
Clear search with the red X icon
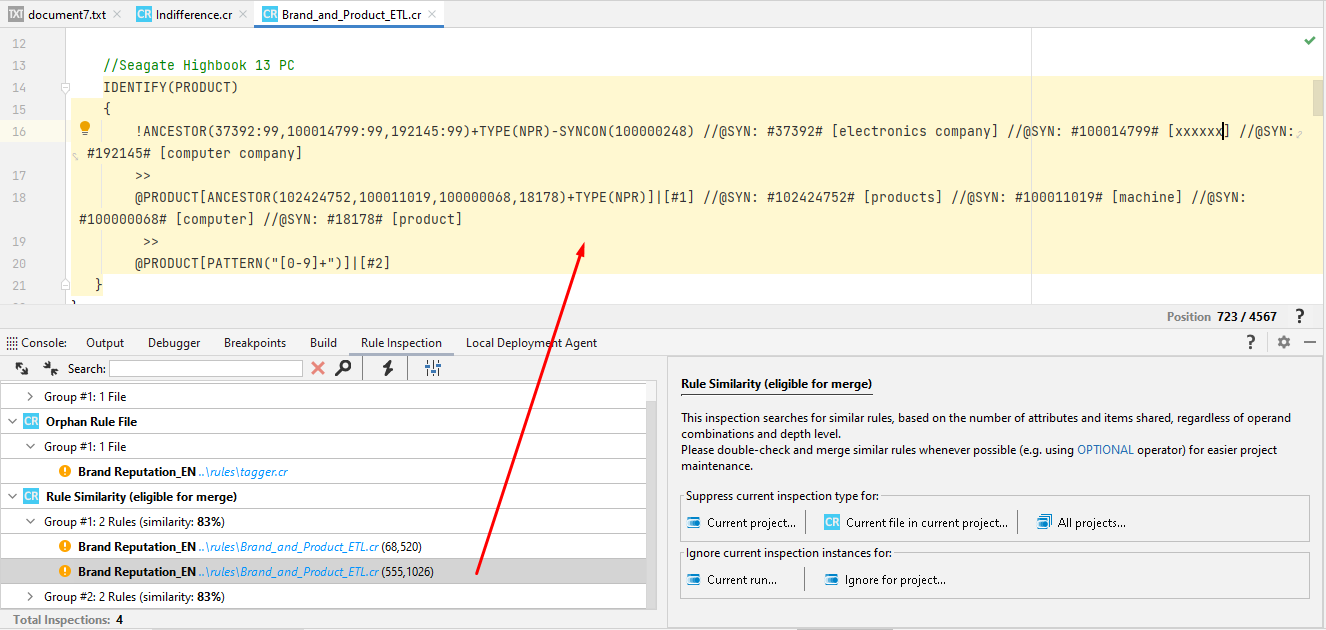(318, 369)
